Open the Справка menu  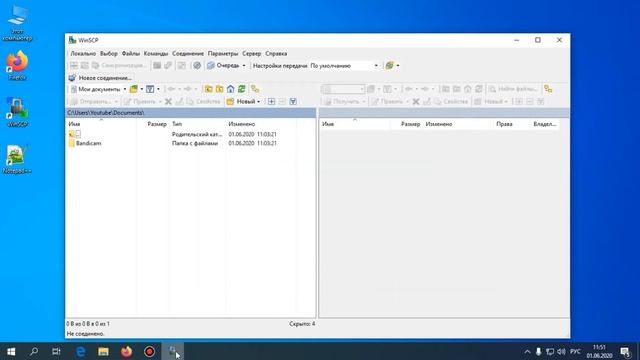coord(276,53)
